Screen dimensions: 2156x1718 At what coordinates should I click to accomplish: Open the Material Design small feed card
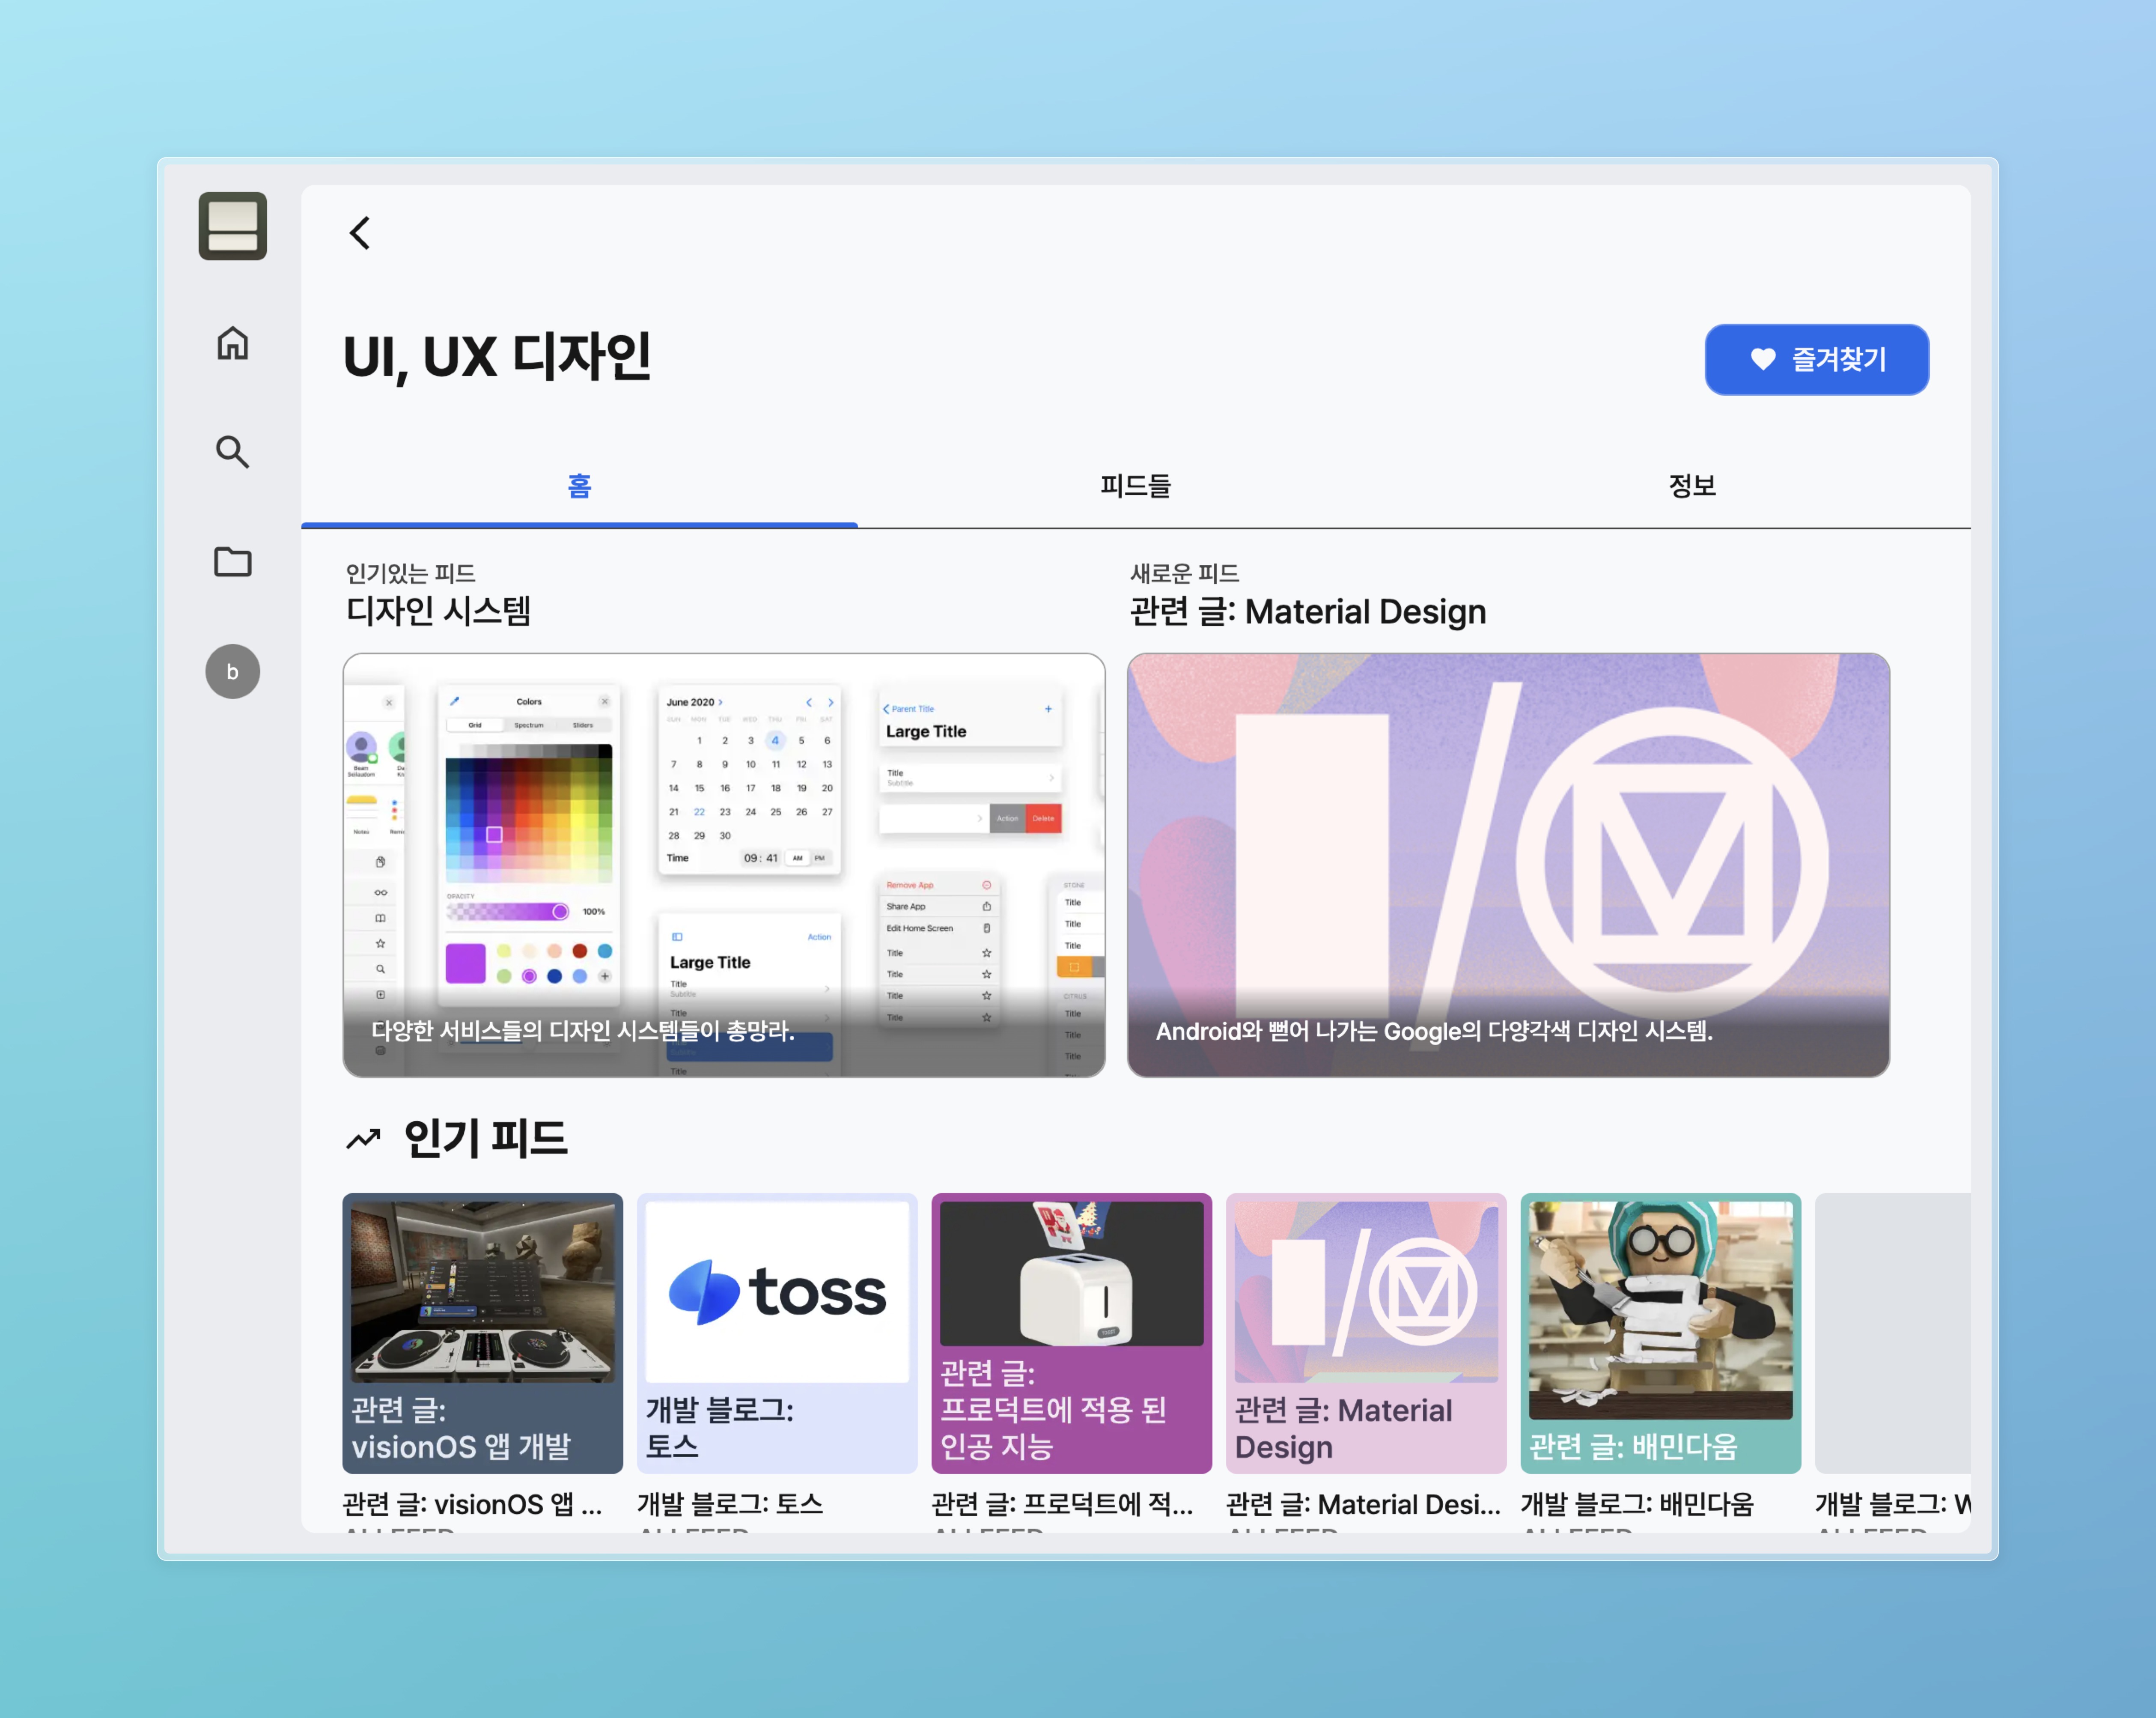click(1366, 1333)
